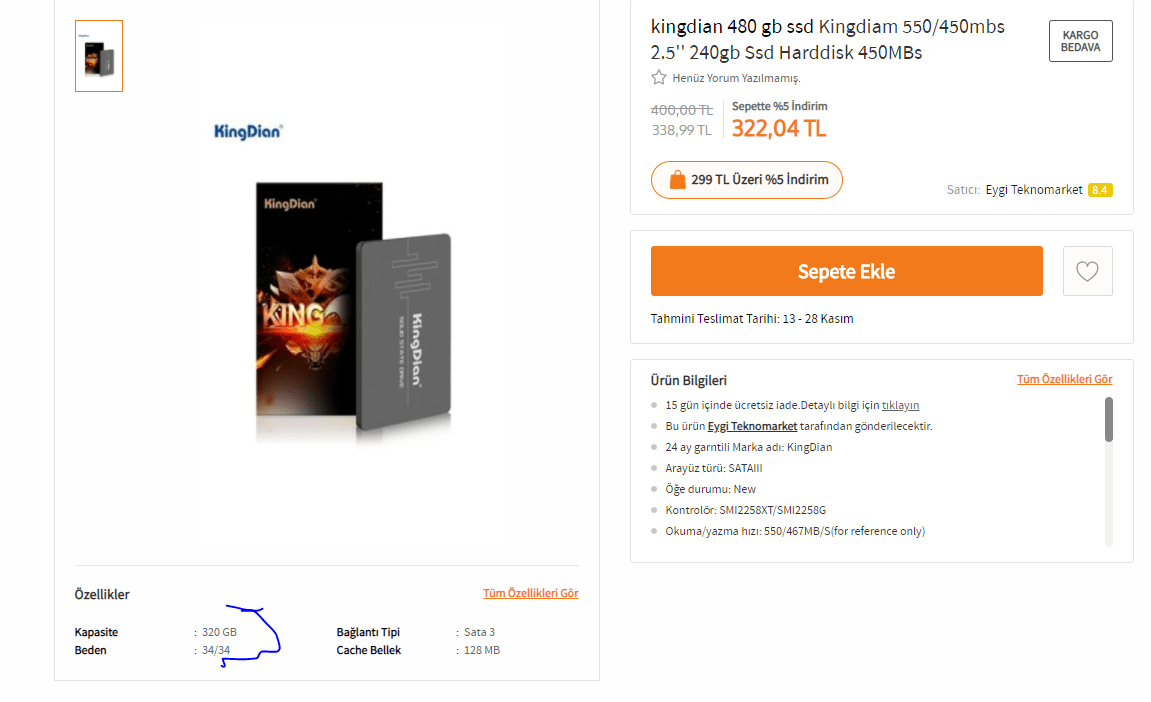Image resolution: width=1151 pixels, height=702 pixels.
Task: Open Tüm Özellikleri Gör in Ürün Bilgileri
Action: 1064,380
